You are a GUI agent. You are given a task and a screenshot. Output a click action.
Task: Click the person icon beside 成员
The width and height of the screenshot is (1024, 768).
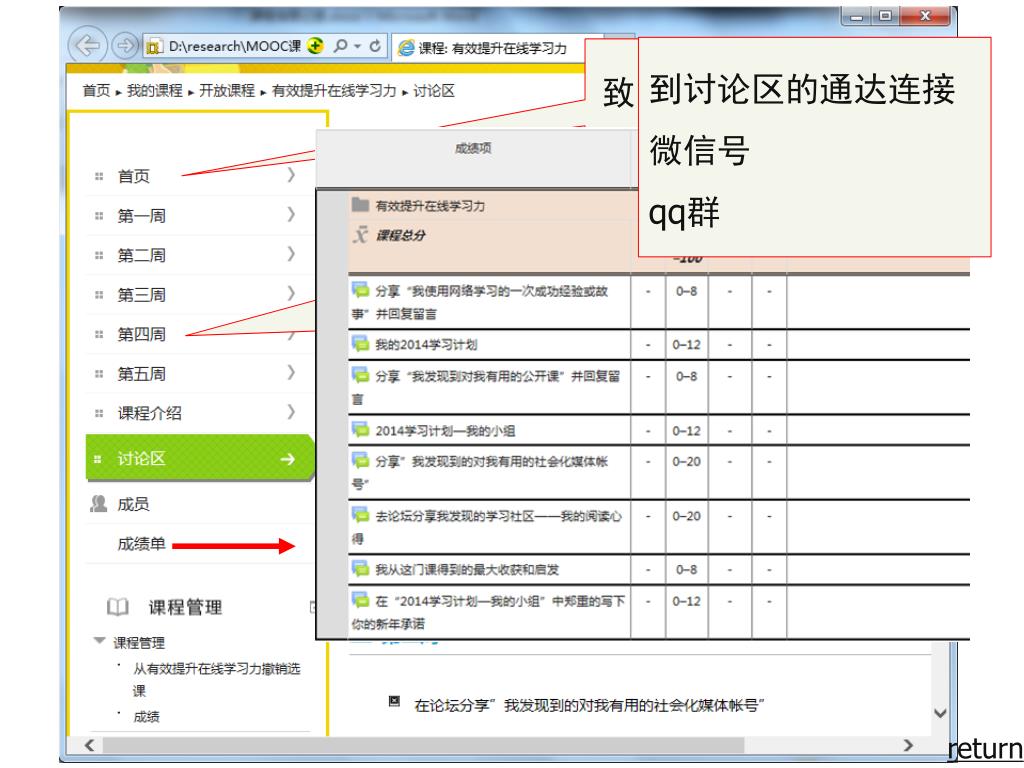pyautogui.click(x=99, y=504)
